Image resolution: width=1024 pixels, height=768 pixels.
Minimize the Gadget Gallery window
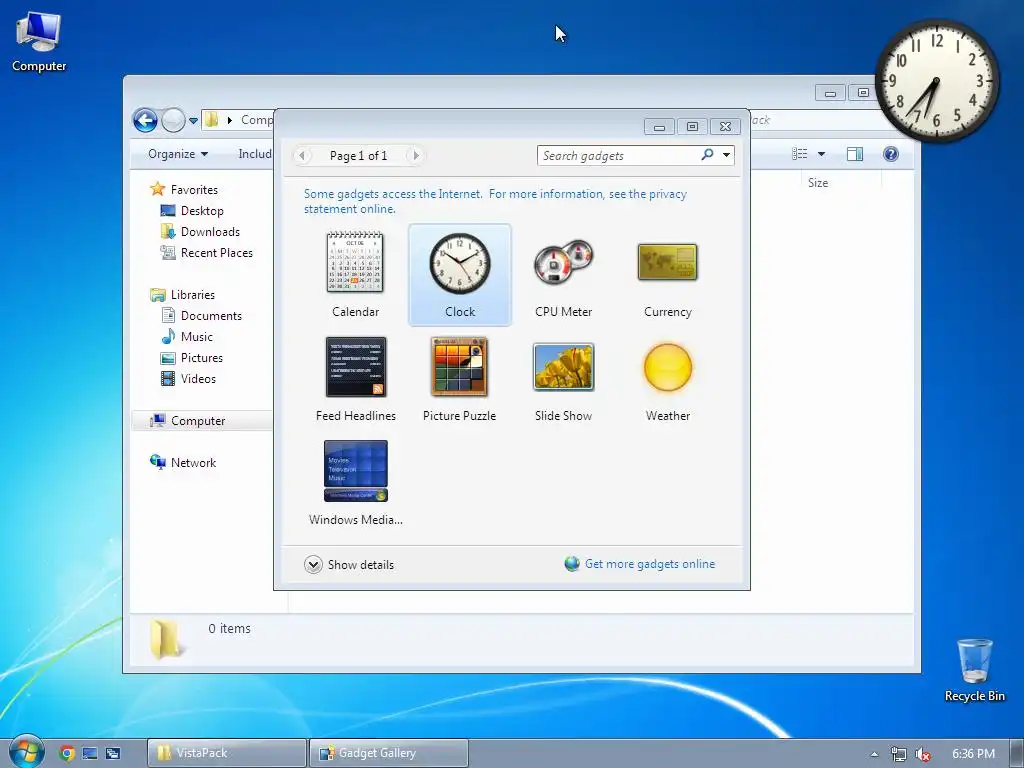point(659,127)
